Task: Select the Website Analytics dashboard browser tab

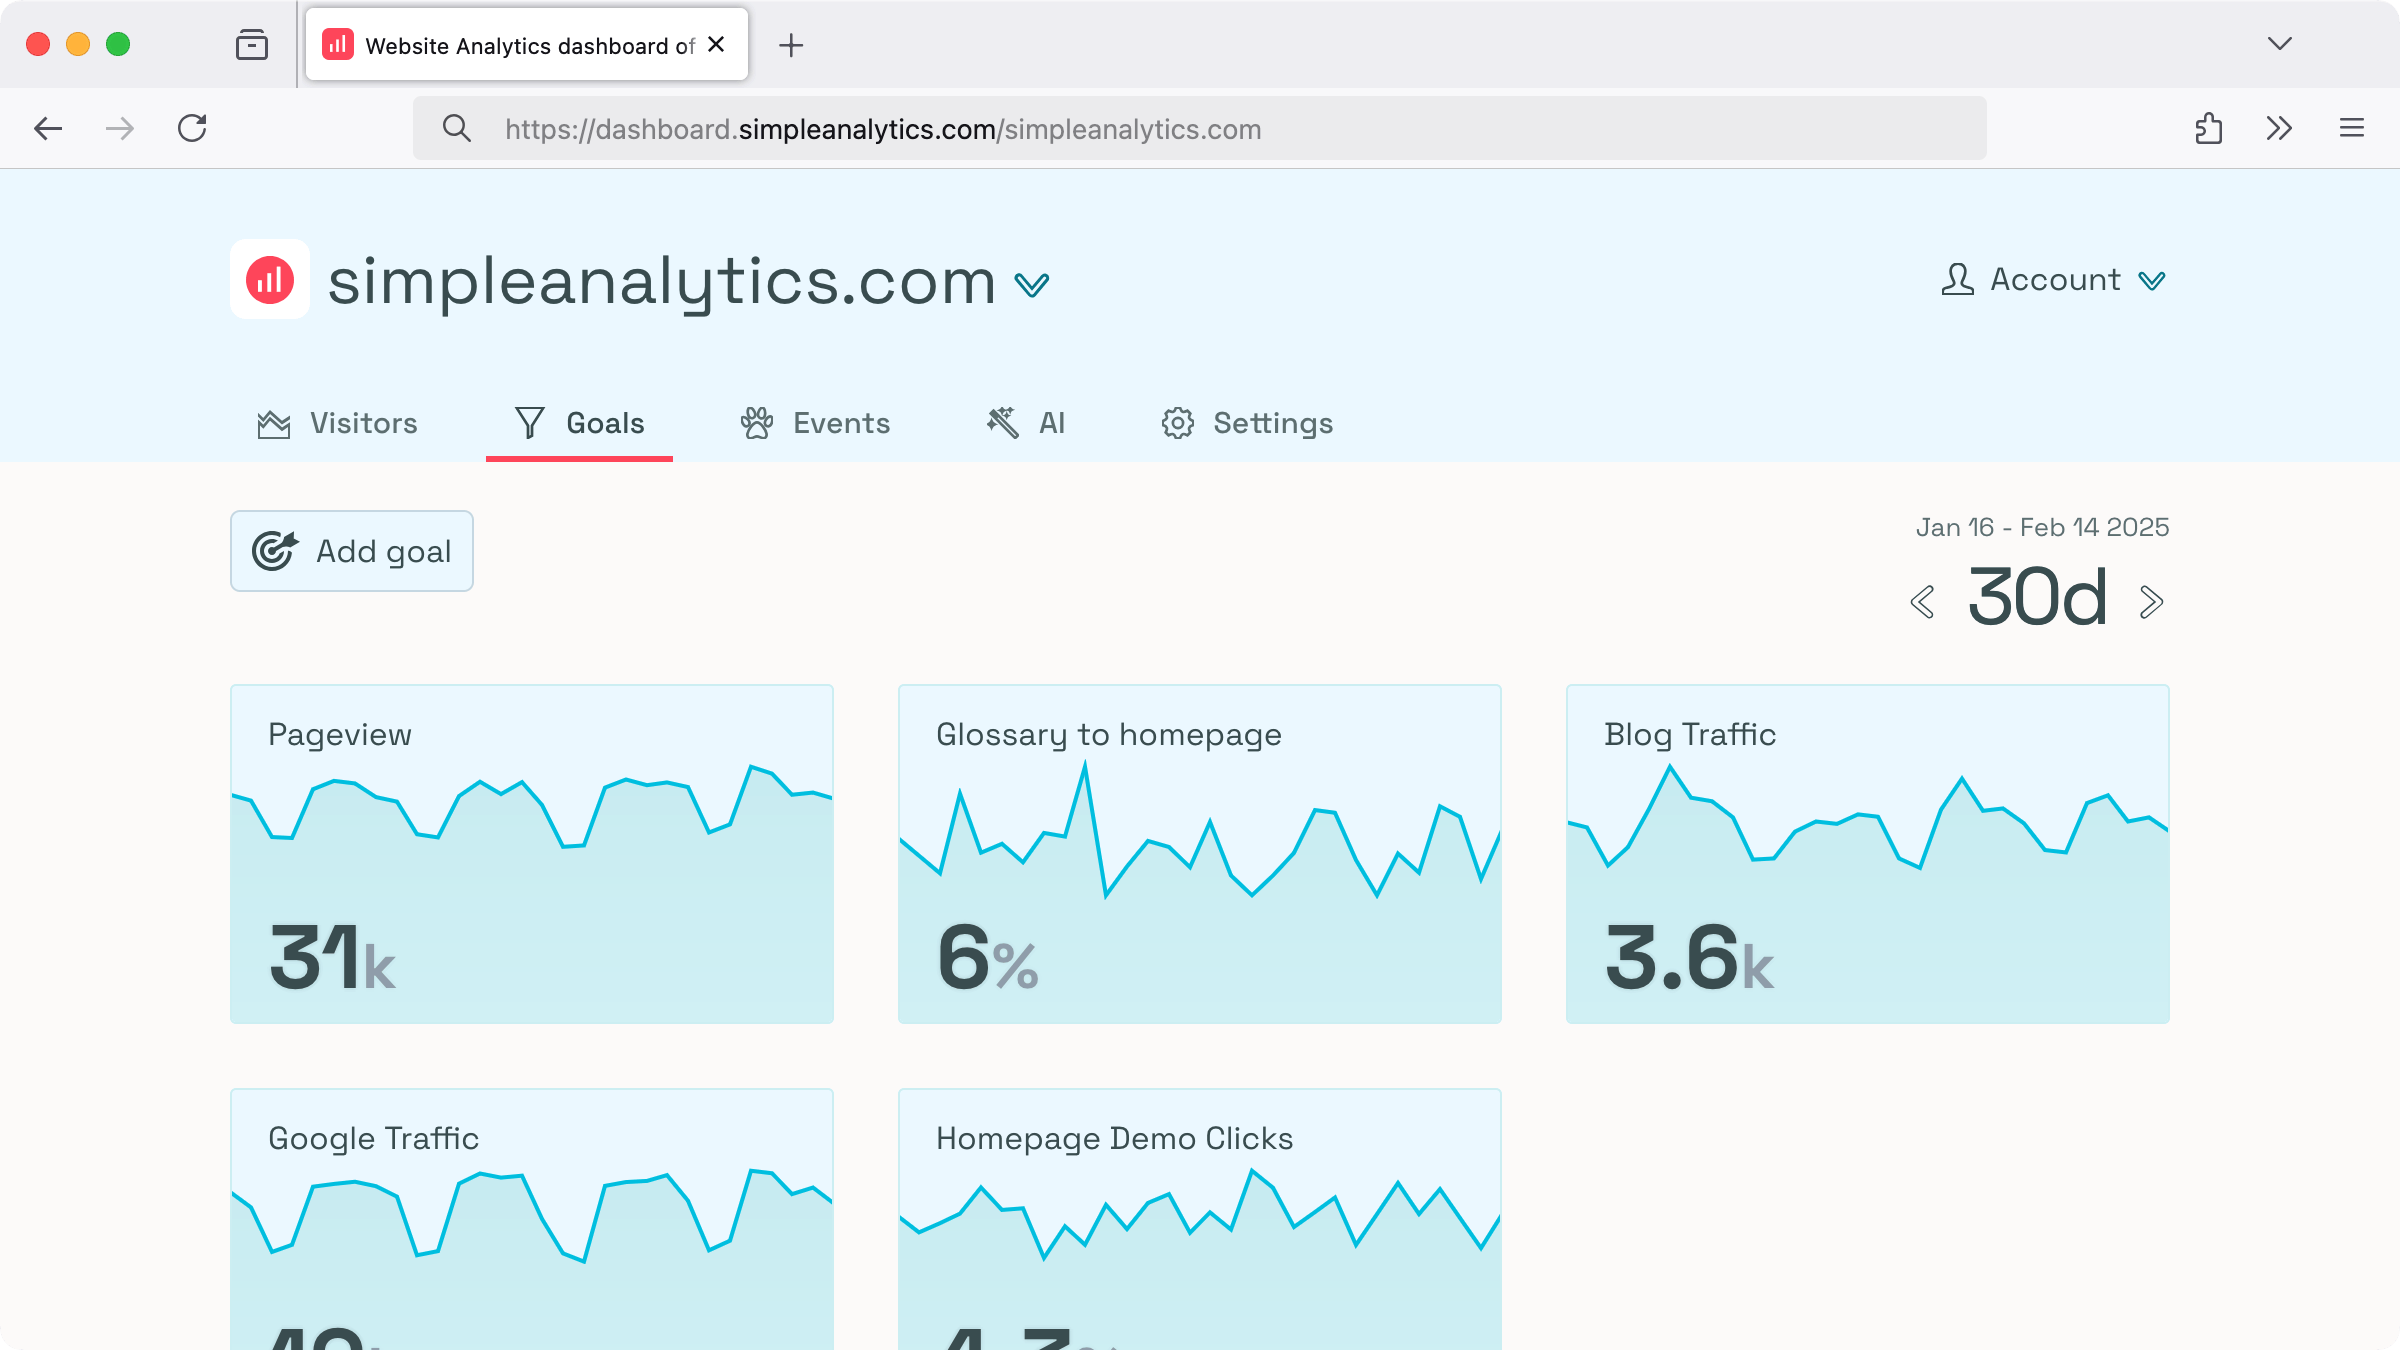Action: (527, 44)
